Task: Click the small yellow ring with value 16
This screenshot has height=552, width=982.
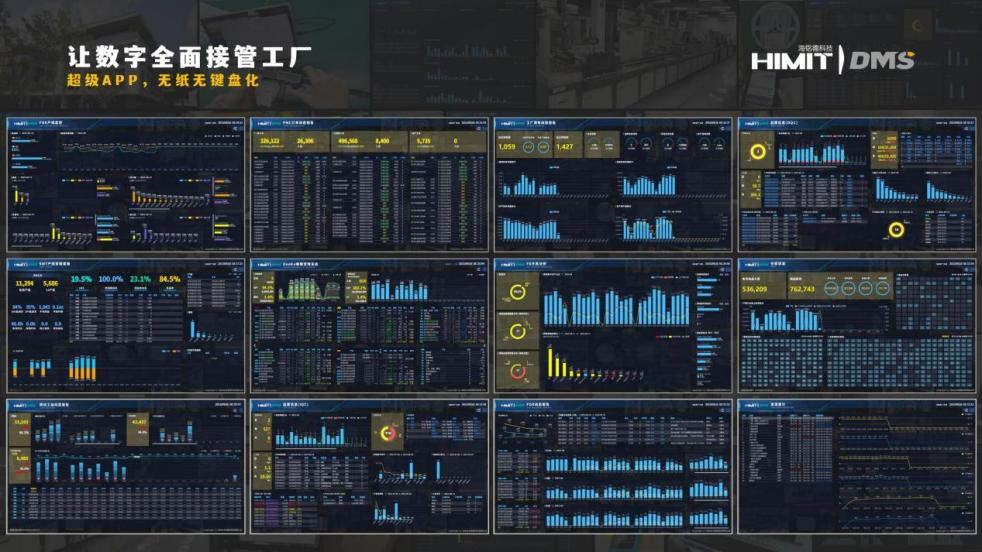Action: pyautogui.click(x=896, y=229)
